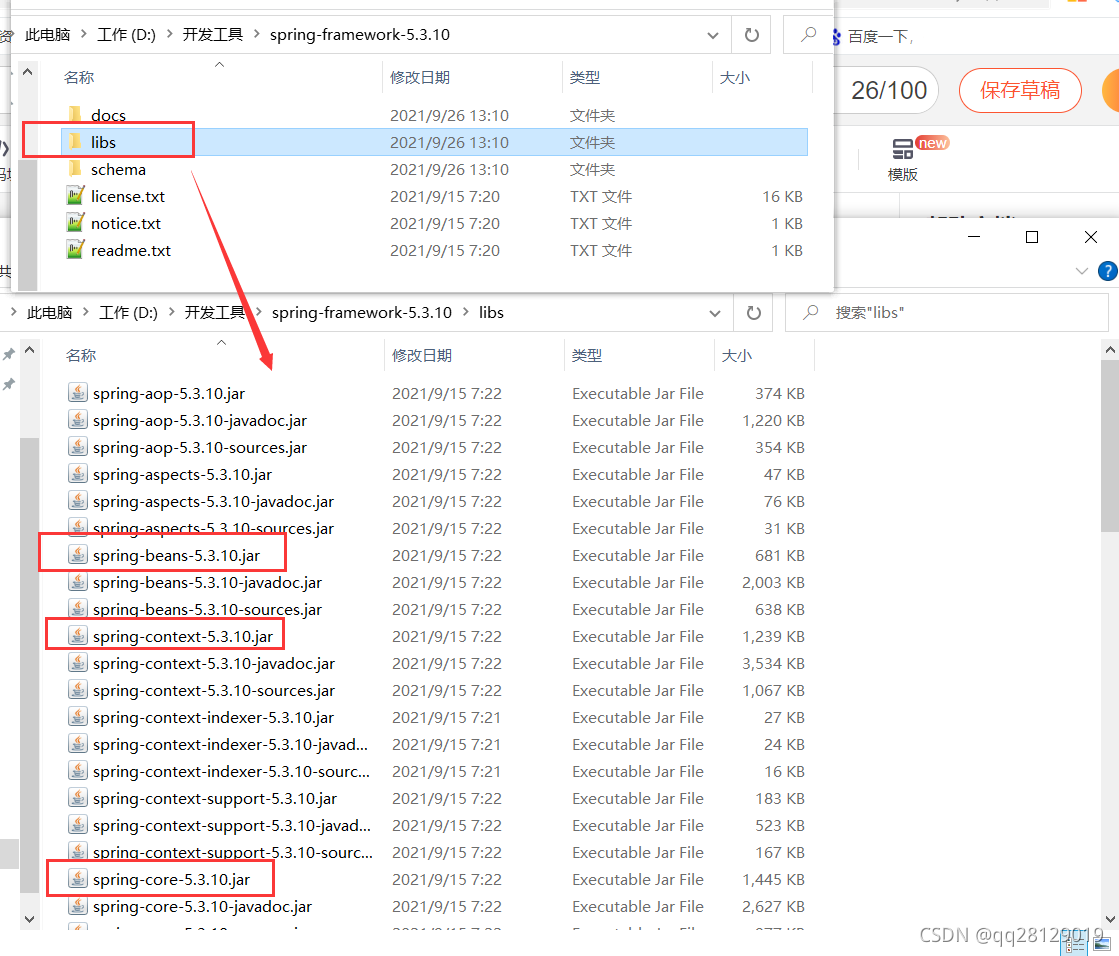The image size is (1119, 956).
Task: Navigate to 工作 (D:) in libs address bar
Action: pyautogui.click(x=128, y=312)
